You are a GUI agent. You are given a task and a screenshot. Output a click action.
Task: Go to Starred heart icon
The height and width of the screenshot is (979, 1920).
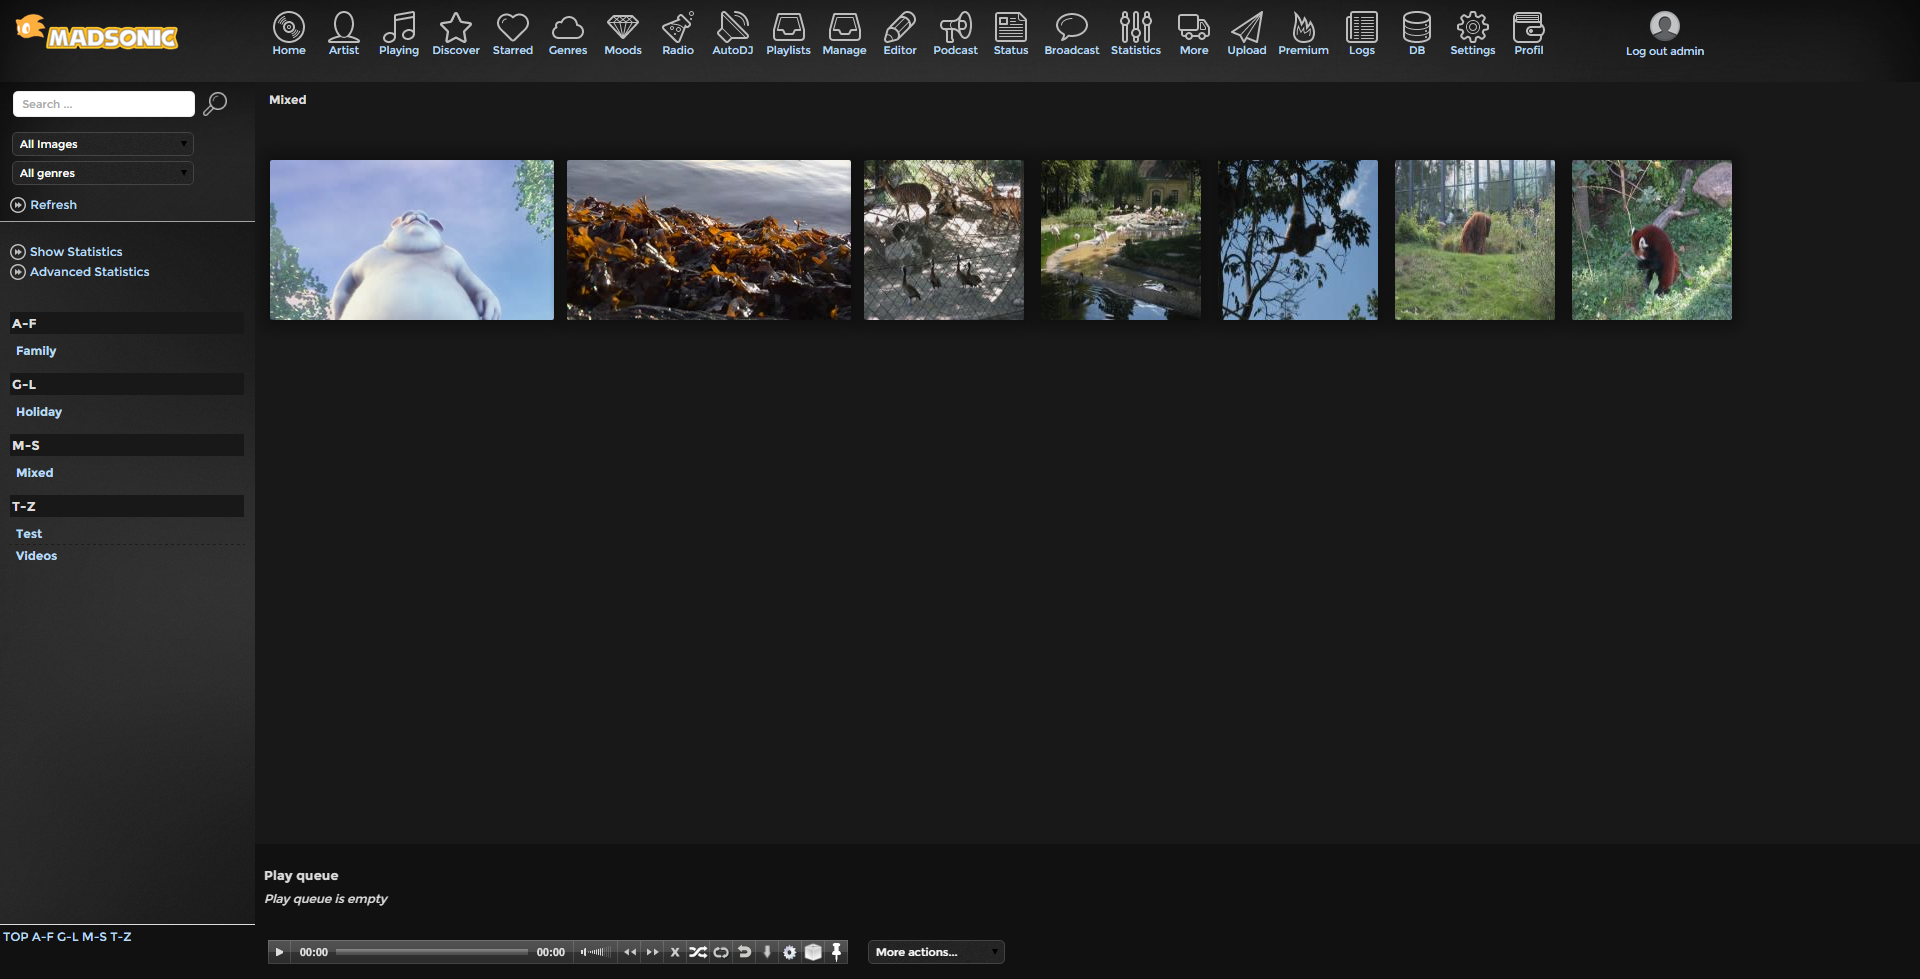tap(512, 33)
